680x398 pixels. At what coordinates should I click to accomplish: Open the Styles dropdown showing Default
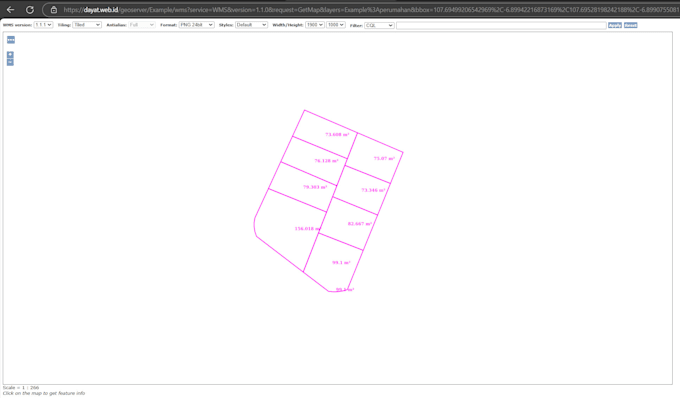tap(251, 25)
